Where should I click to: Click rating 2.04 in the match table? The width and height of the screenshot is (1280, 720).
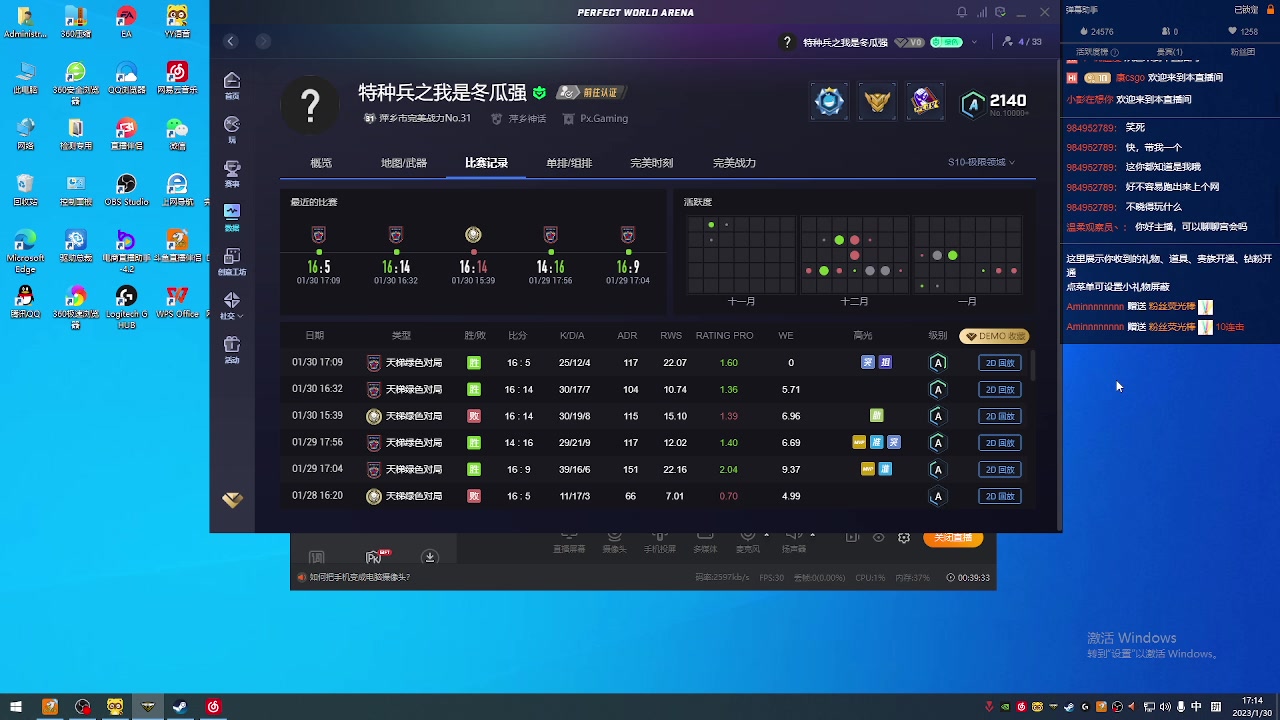coord(728,469)
